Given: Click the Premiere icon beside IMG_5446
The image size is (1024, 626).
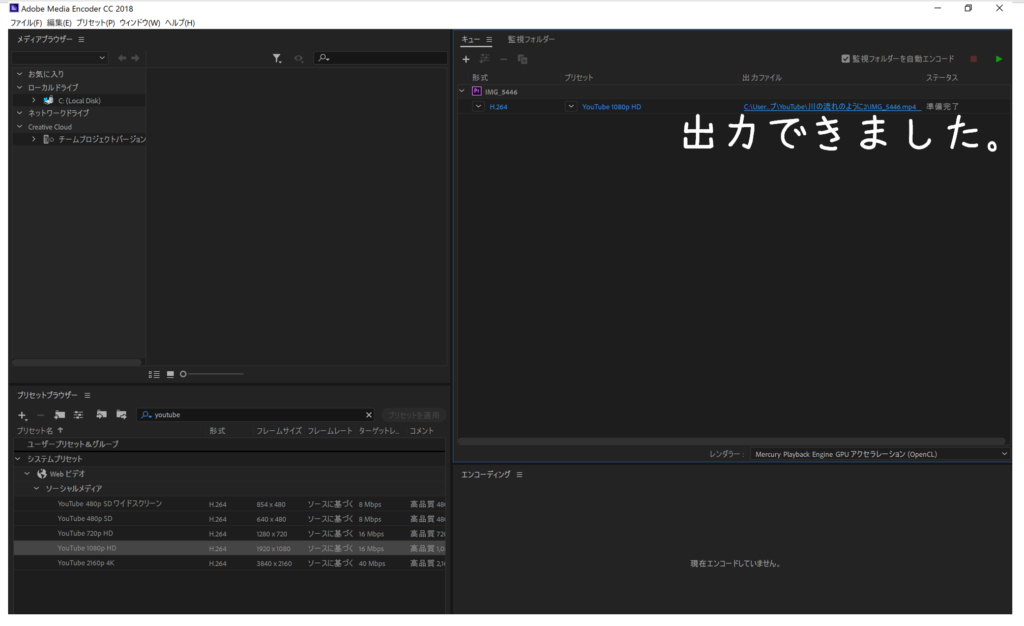Looking at the screenshot, I should tap(477, 91).
